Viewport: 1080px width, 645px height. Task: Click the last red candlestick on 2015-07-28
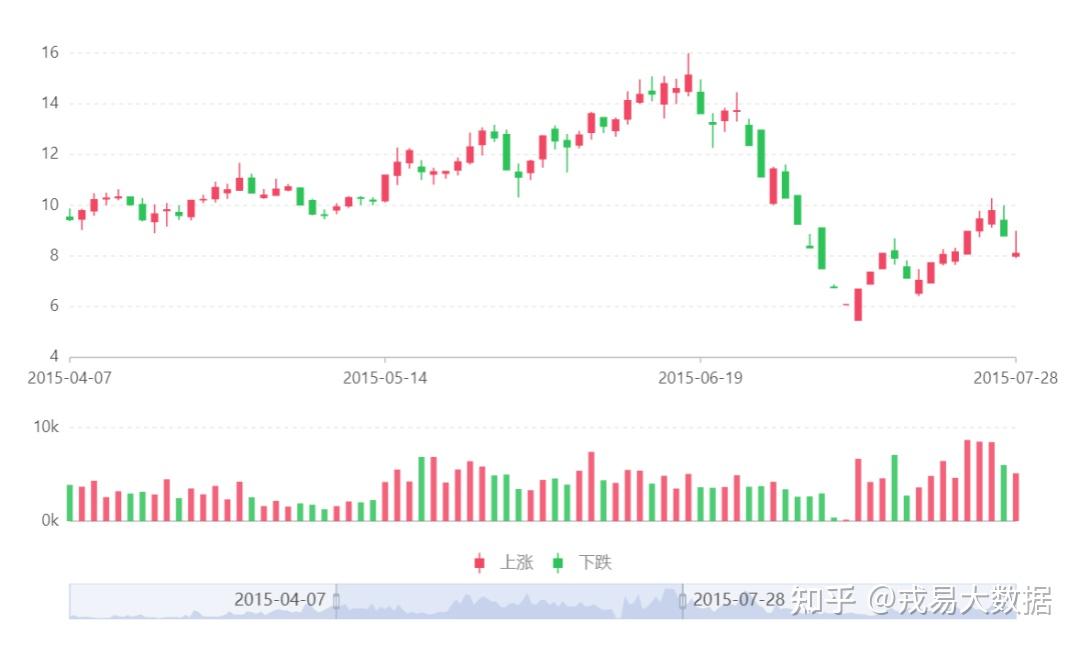coord(1016,254)
